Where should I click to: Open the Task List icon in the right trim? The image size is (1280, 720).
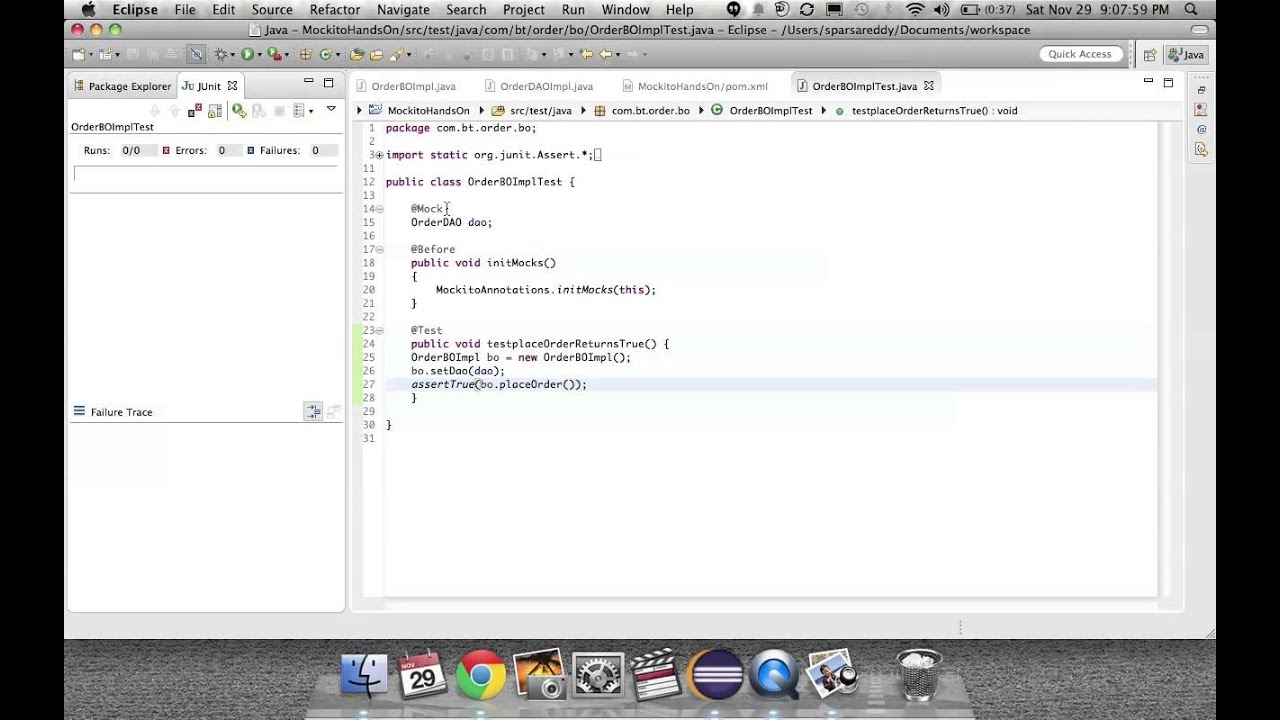click(x=1201, y=109)
